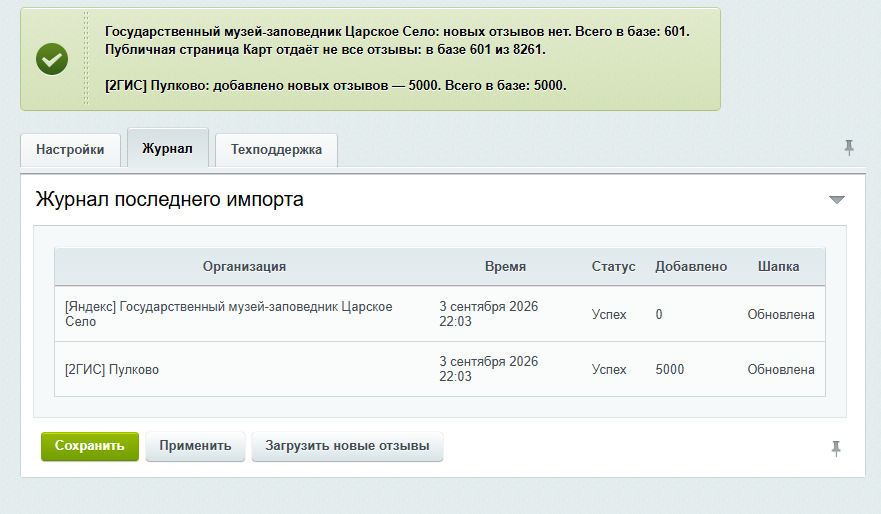Viewport: 881px width, 514px height.
Task: Click the green success checkmark icon
Action: (x=52, y=59)
